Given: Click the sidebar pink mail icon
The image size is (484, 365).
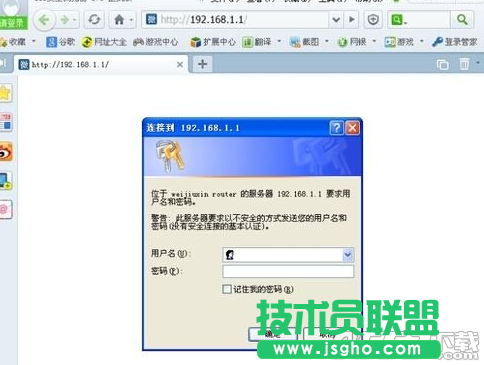Looking at the screenshot, I should 6,210.
